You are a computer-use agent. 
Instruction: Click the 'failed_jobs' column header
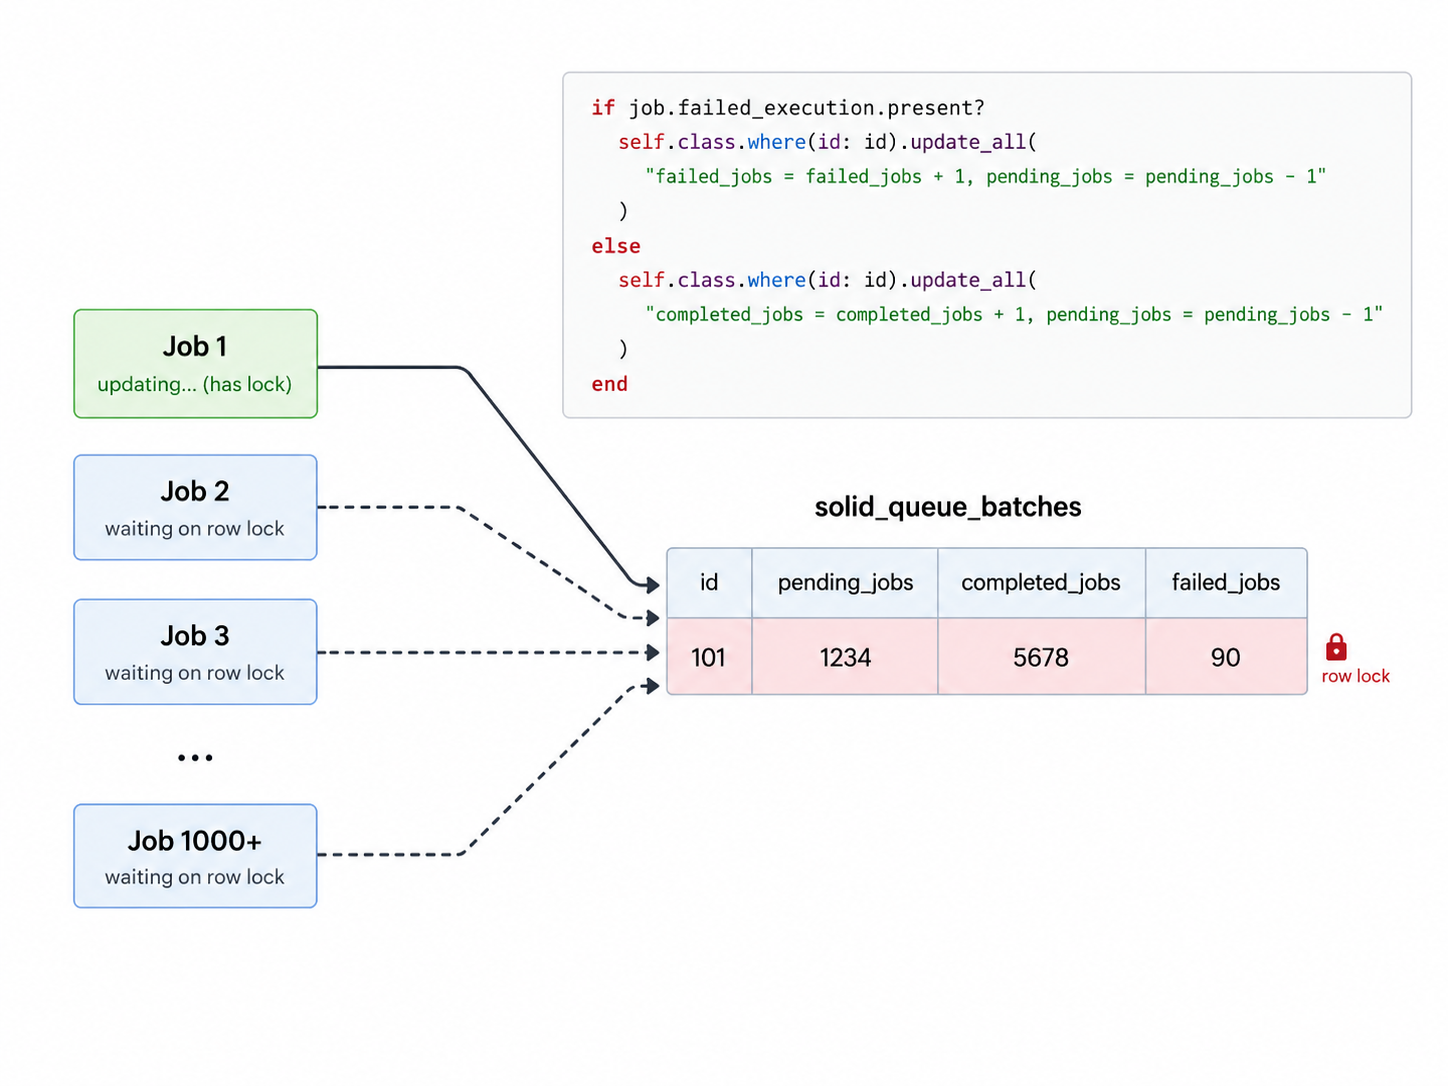coord(1226,583)
